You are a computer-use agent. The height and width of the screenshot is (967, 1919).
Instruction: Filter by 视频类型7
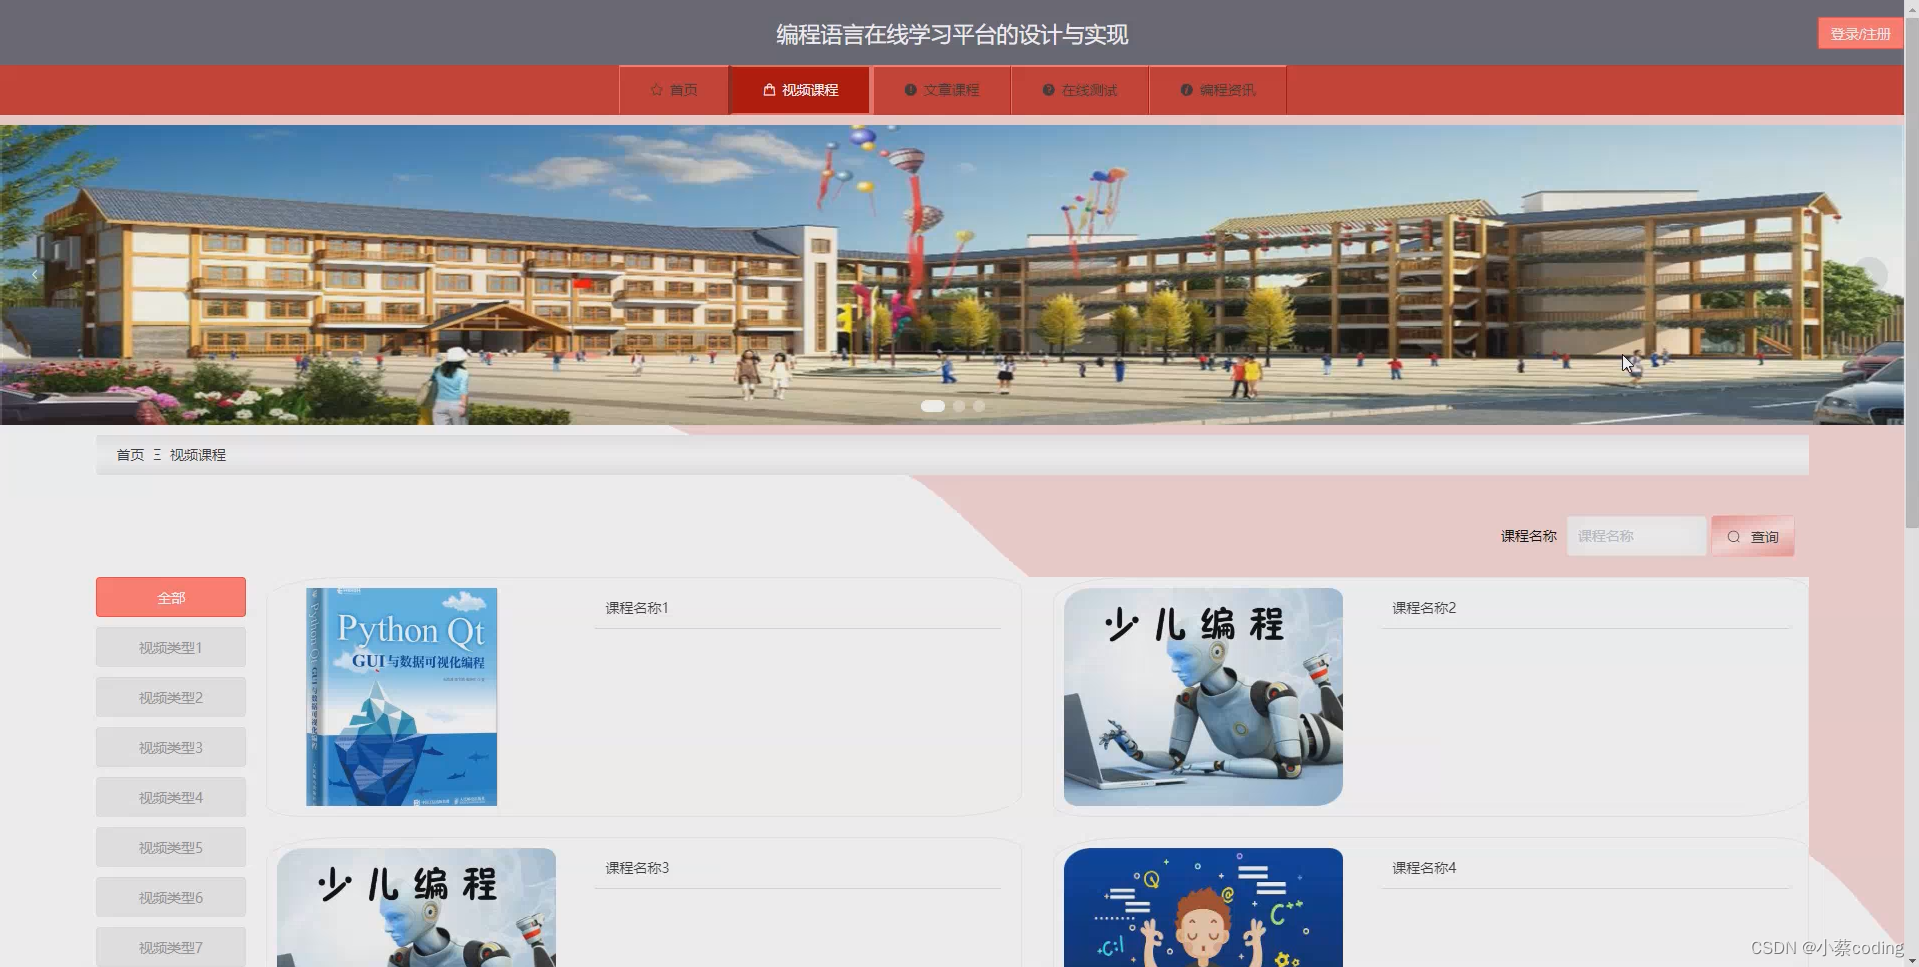click(171, 946)
